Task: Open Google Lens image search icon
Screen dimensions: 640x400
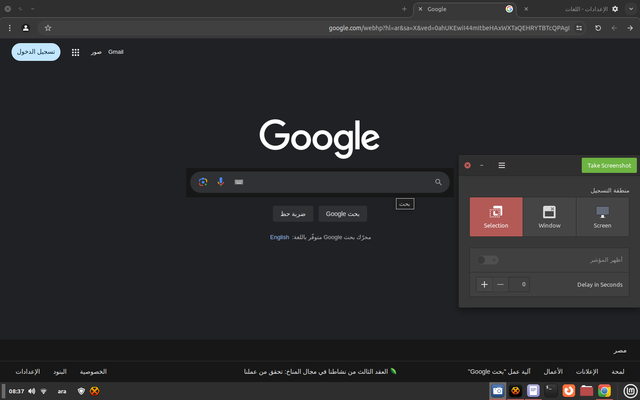Action: click(x=203, y=182)
